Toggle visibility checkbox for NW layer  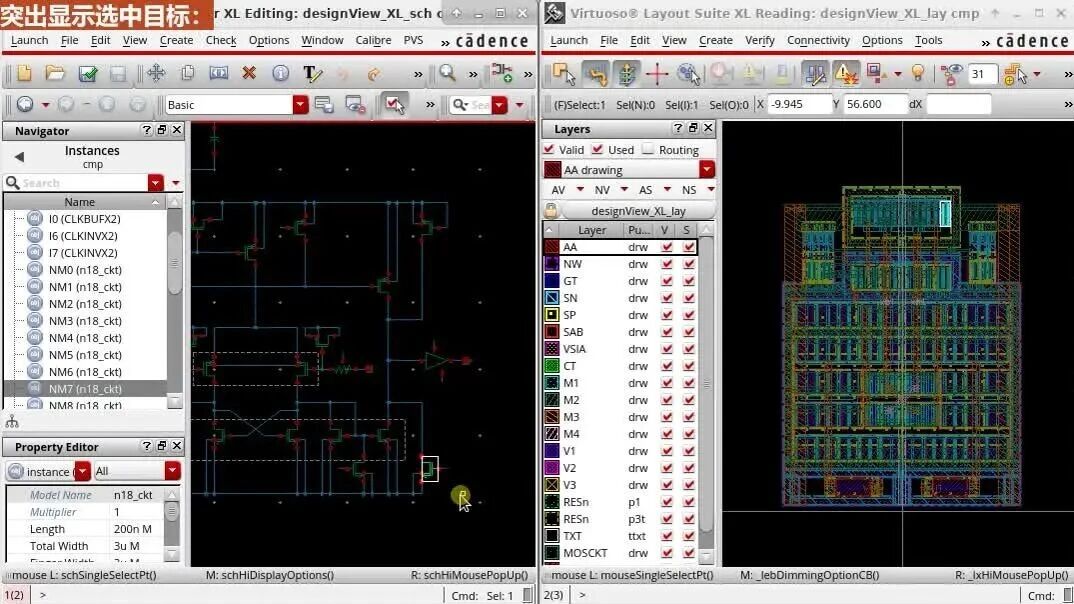(x=666, y=264)
